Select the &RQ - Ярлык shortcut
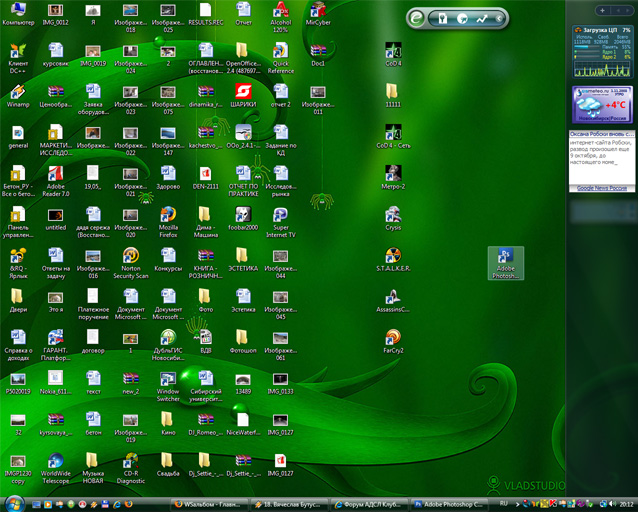The image size is (638, 512). pos(18,264)
